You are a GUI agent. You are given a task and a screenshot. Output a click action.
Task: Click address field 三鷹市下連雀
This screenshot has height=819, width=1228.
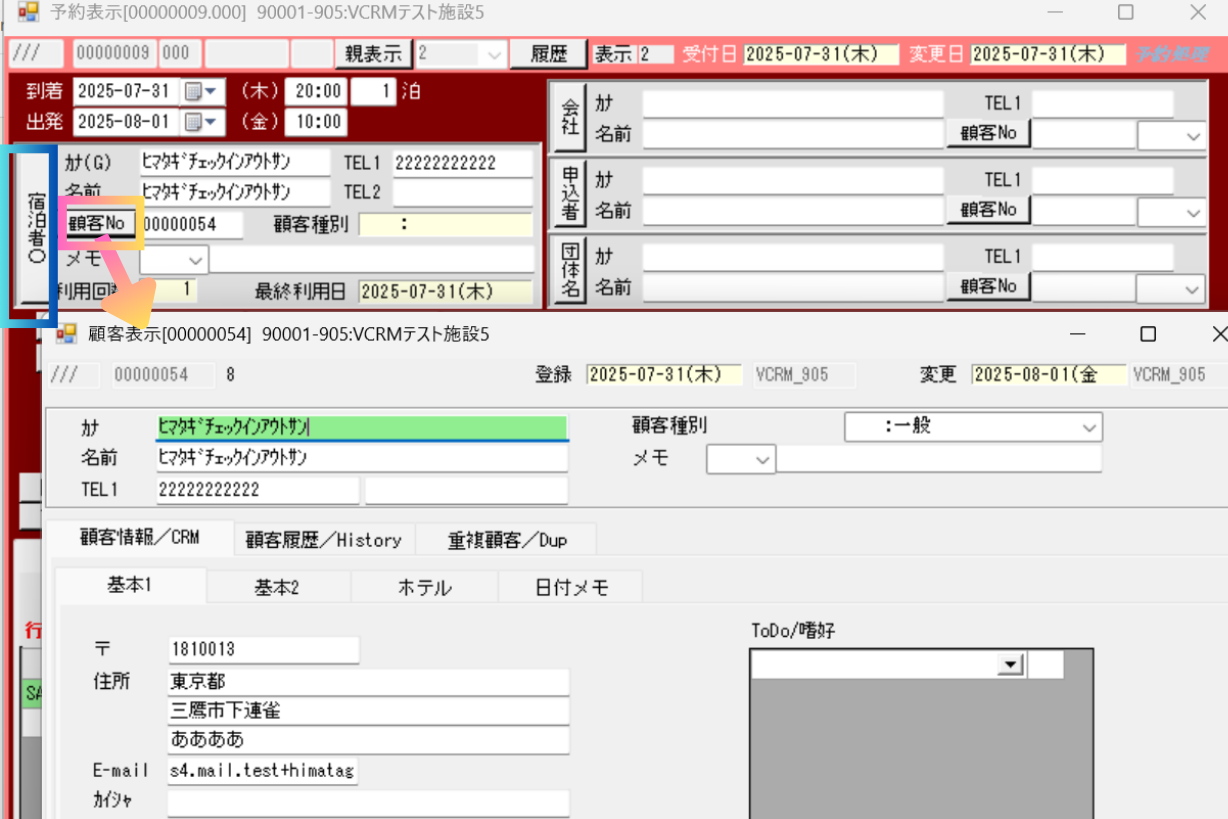tap(369, 711)
